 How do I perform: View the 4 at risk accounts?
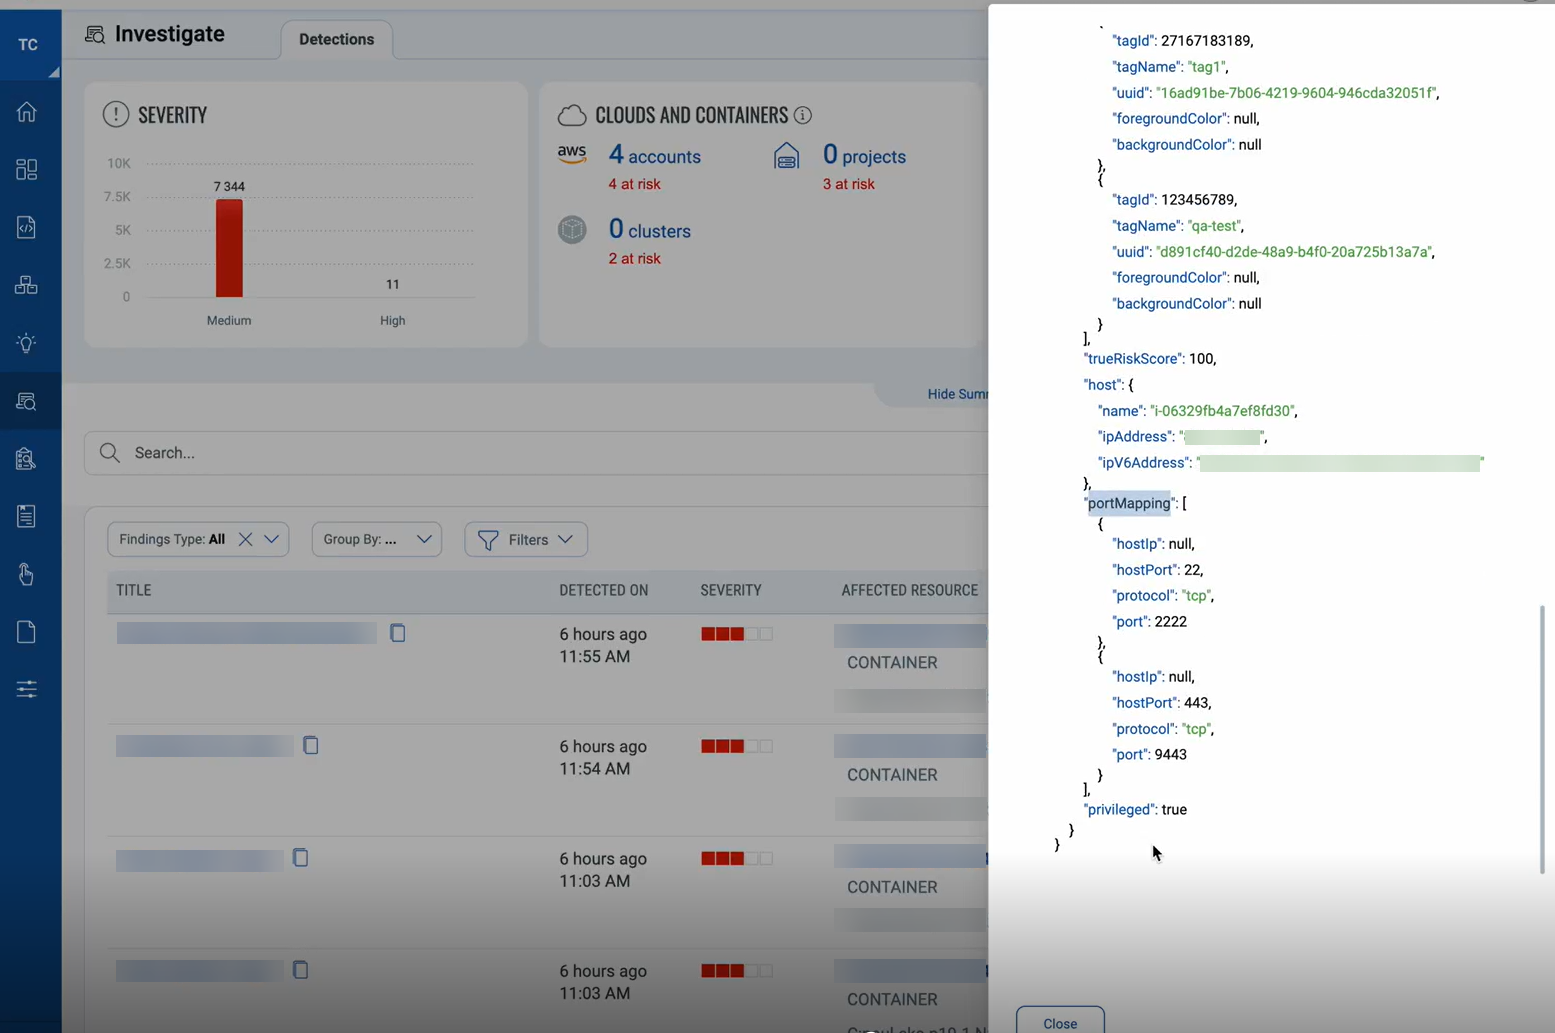(634, 184)
